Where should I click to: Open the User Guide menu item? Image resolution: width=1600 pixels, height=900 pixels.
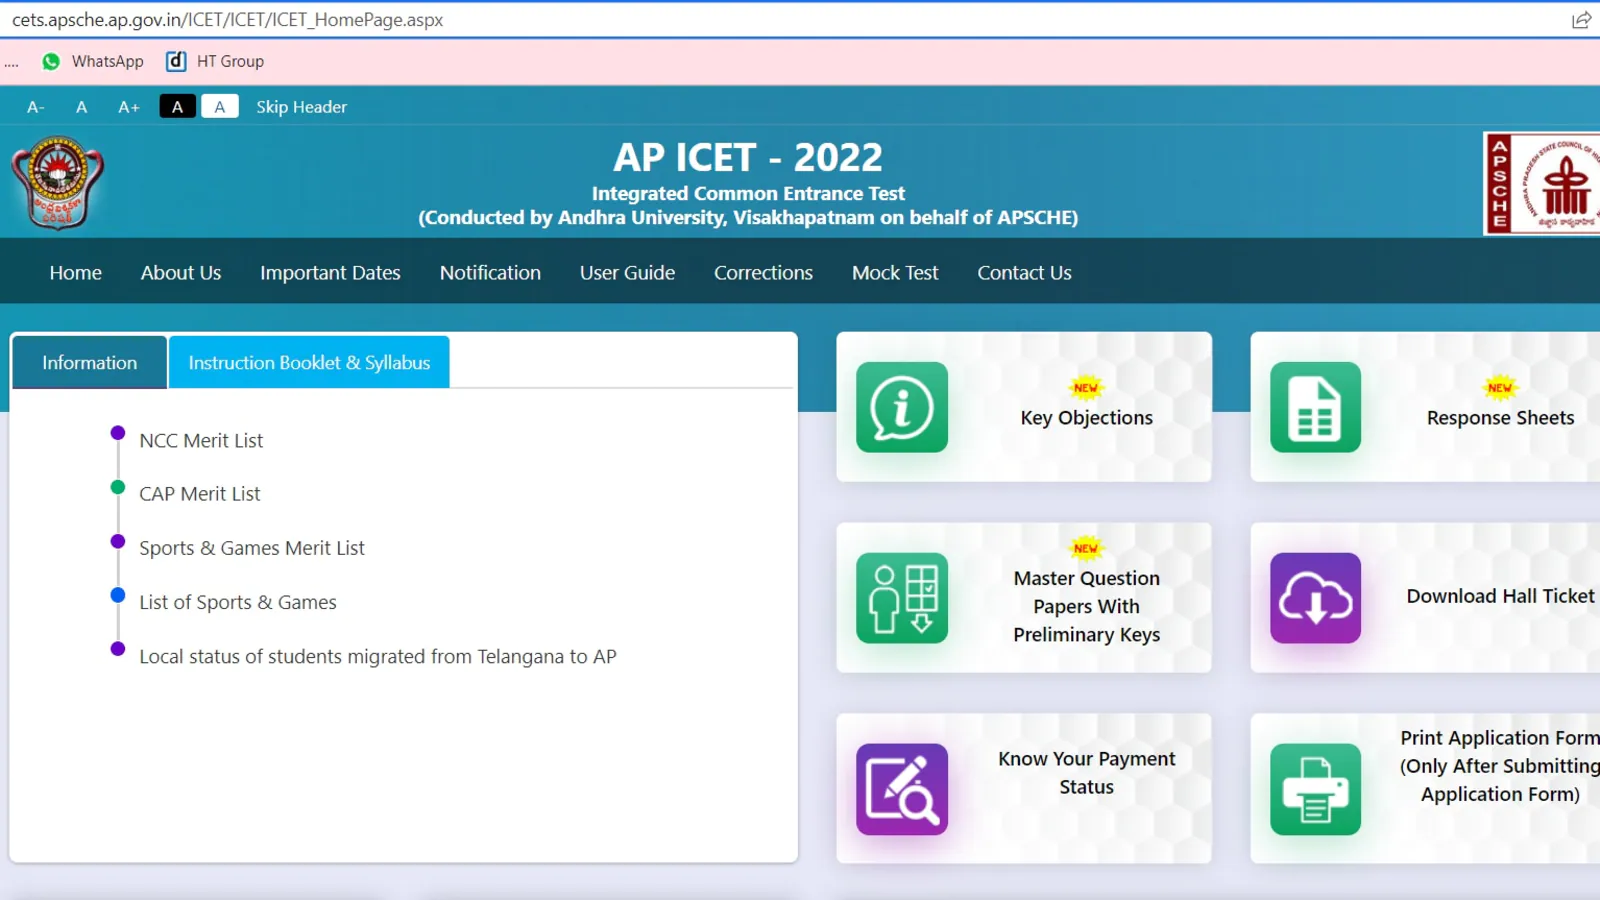click(x=627, y=272)
